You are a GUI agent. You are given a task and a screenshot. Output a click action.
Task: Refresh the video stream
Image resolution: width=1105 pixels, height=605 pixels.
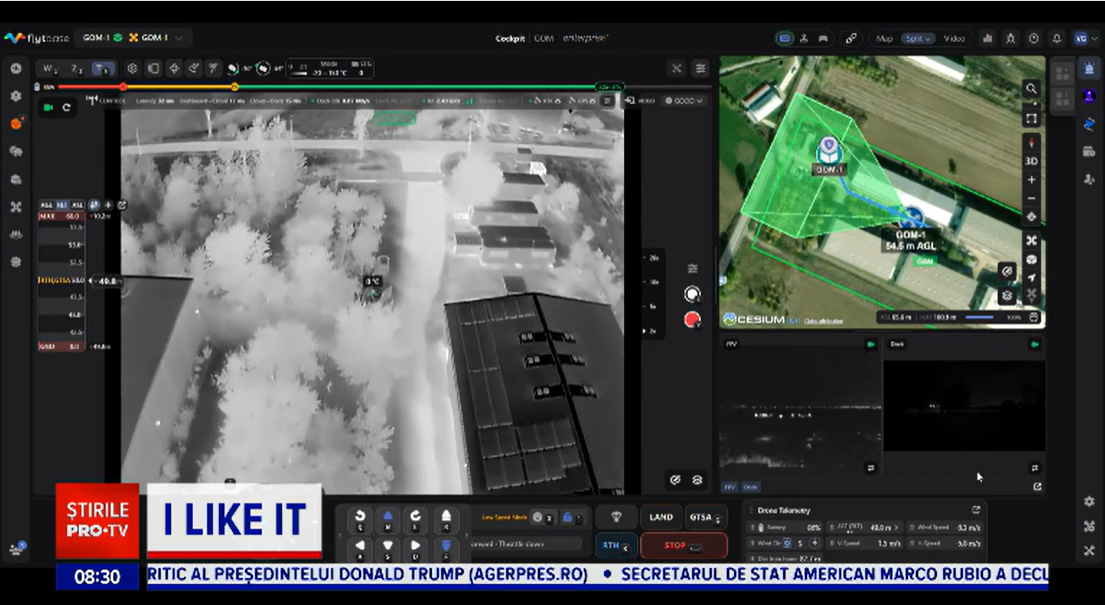(x=67, y=107)
